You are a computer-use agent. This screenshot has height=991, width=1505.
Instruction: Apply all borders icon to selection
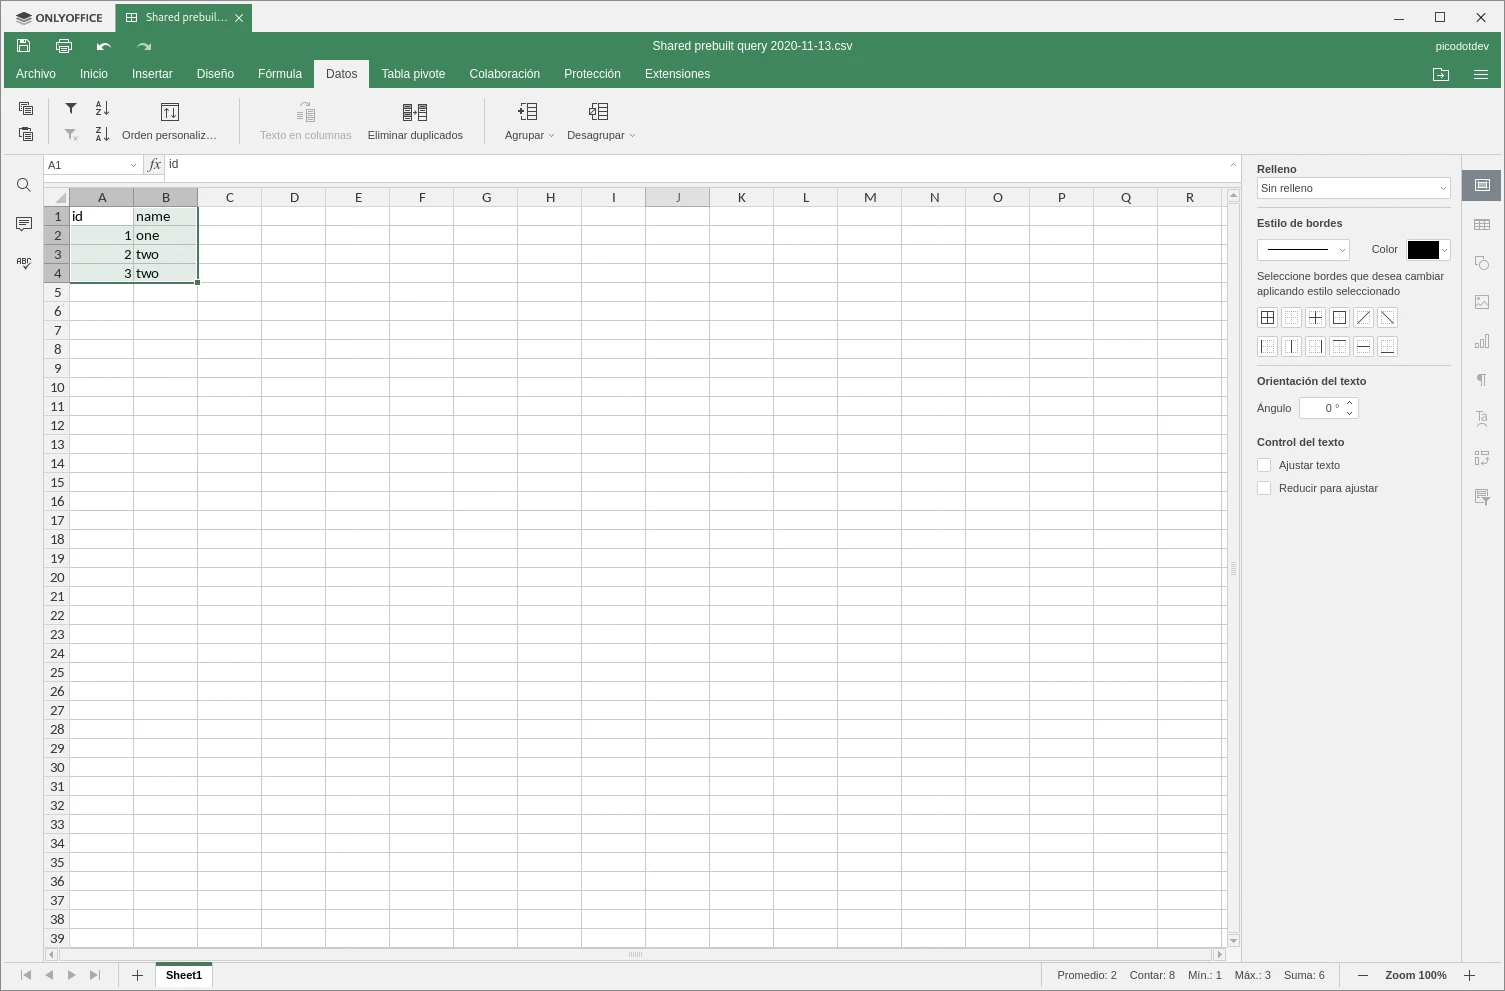click(x=1267, y=318)
